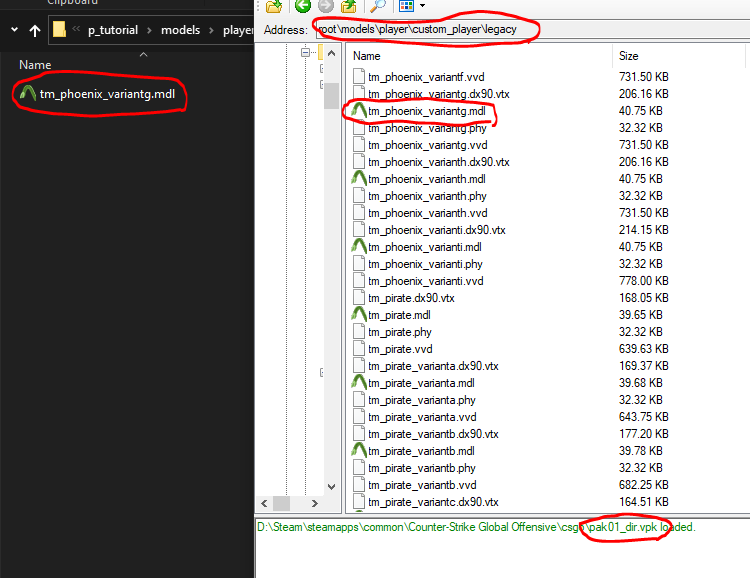The width and height of the screenshot is (750, 578).
Task: Select tm_phoenix_varianti.vvd file
Action: pos(426,281)
